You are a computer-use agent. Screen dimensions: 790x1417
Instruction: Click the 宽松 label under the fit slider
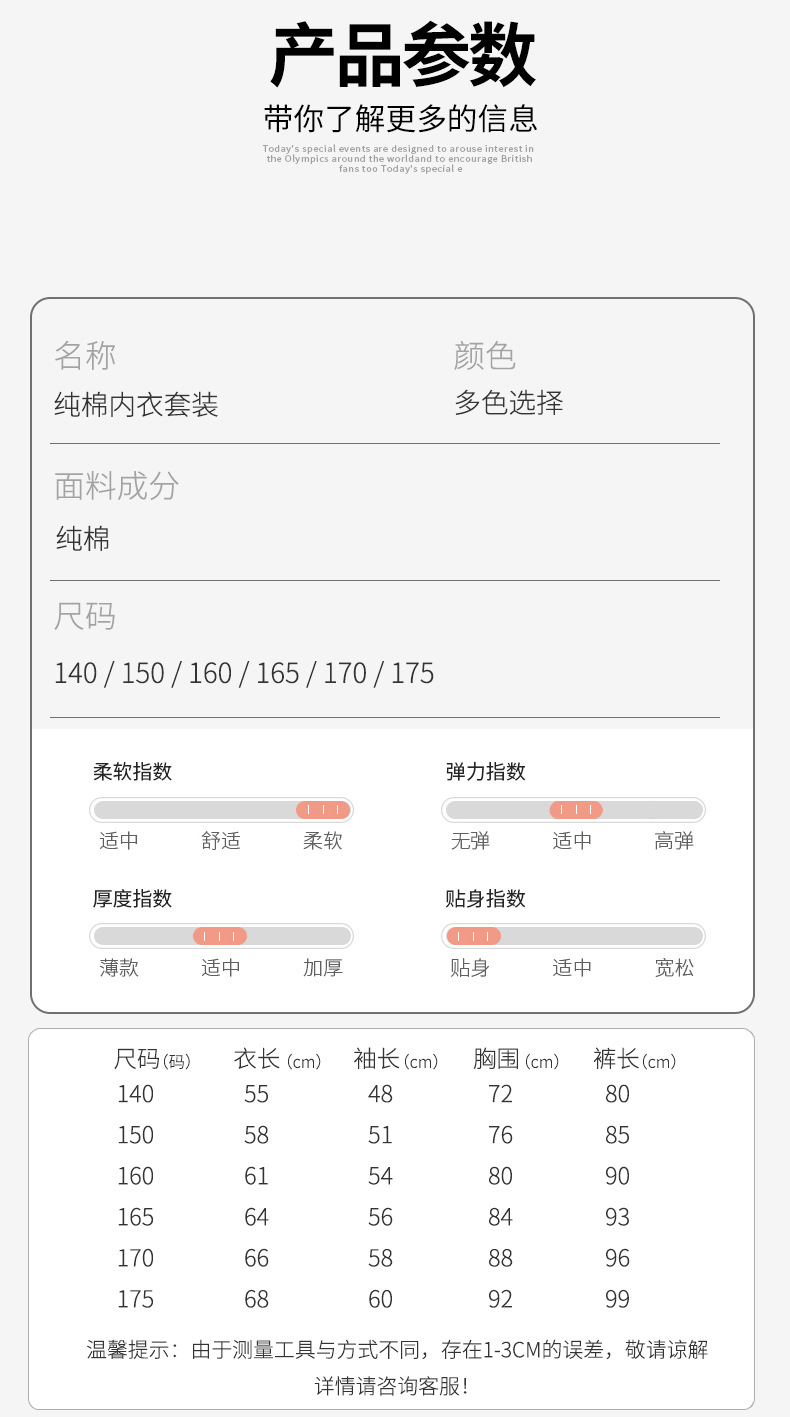pyautogui.click(x=674, y=968)
